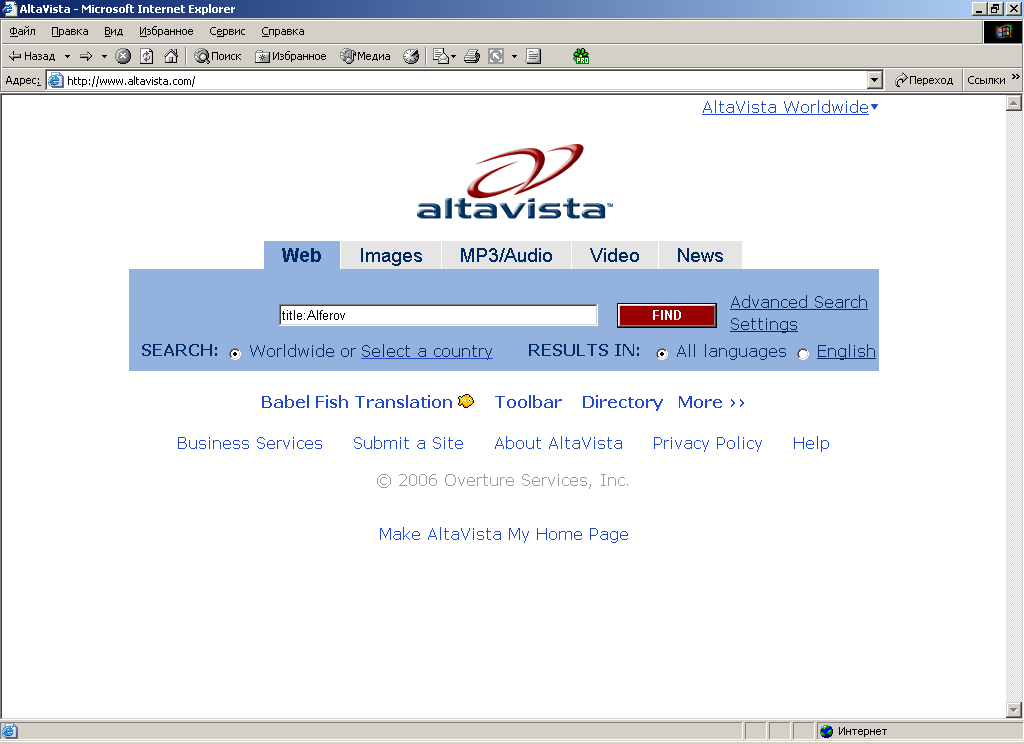Viewport: 1024px width, 744px height.
Task: Click the AltaVista logo
Action: point(515,182)
